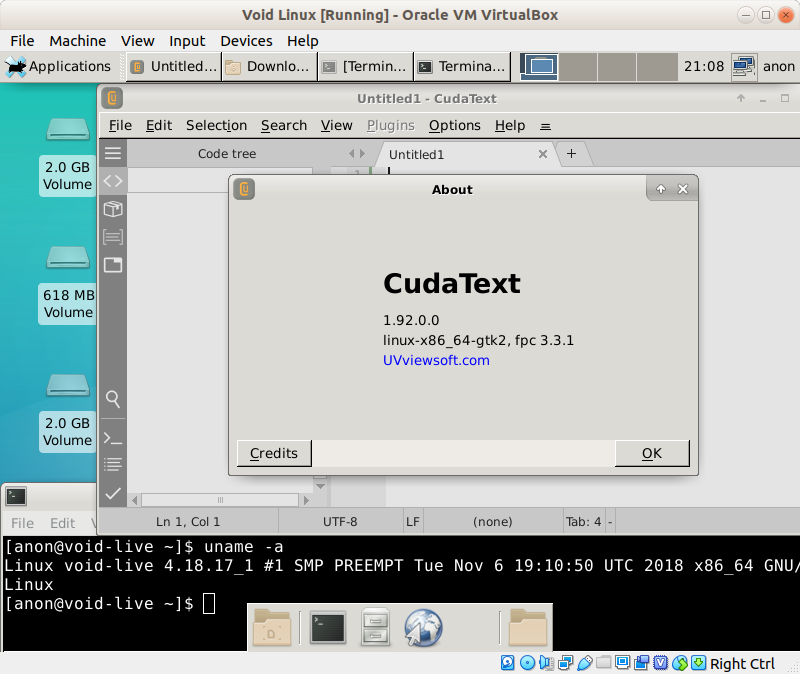Change LF line endings in status bar

pyautogui.click(x=412, y=521)
